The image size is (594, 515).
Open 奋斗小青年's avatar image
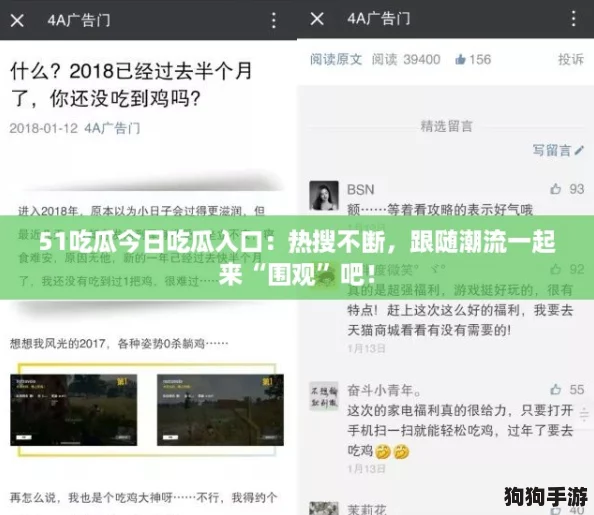pyautogui.click(x=324, y=396)
